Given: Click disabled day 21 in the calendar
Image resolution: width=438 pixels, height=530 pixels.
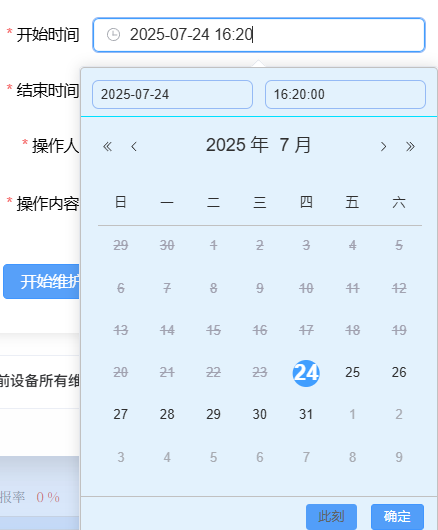Looking at the screenshot, I should (167, 372).
